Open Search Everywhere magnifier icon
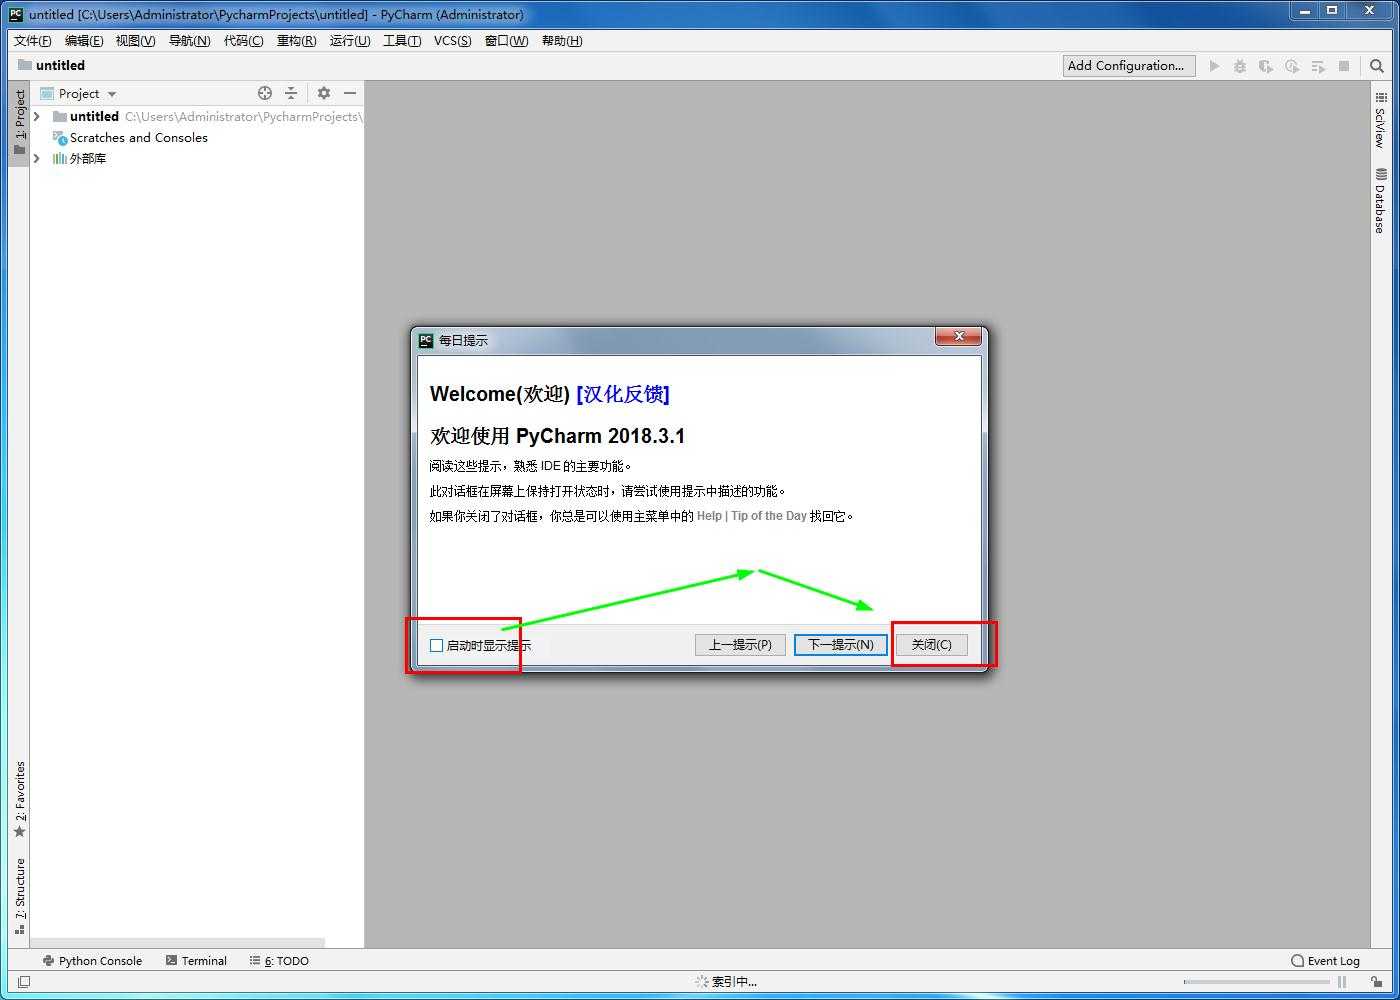Screen dimensions: 1400x1000 [1377, 66]
